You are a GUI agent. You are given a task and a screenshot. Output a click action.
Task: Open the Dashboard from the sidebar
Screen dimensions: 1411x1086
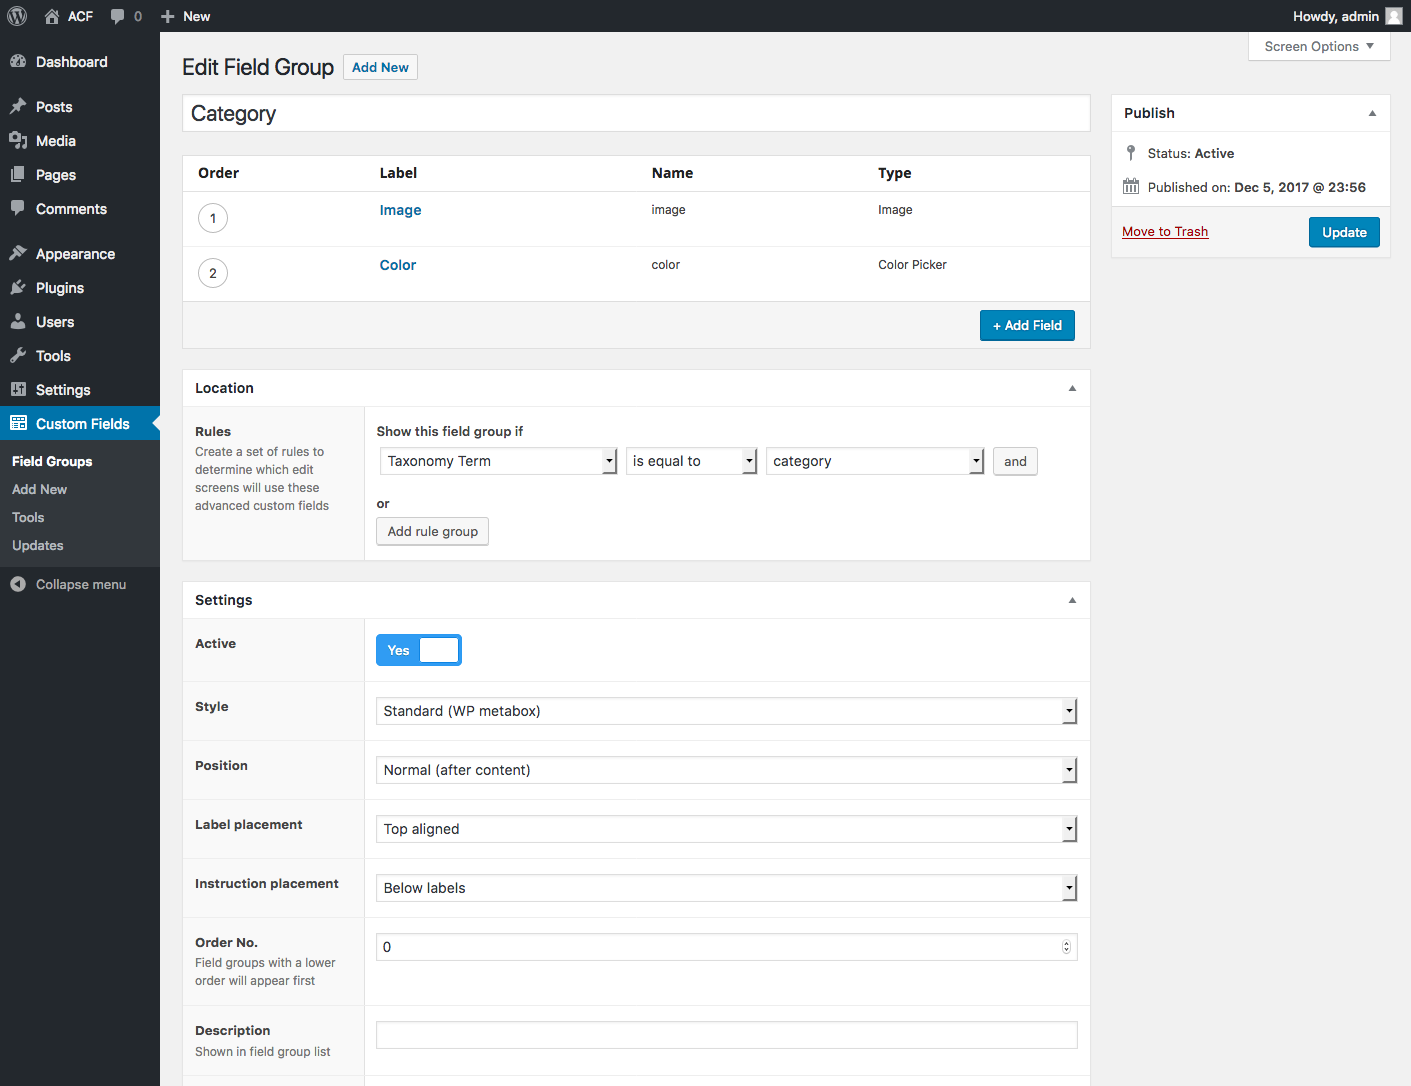[x=70, y=61]
